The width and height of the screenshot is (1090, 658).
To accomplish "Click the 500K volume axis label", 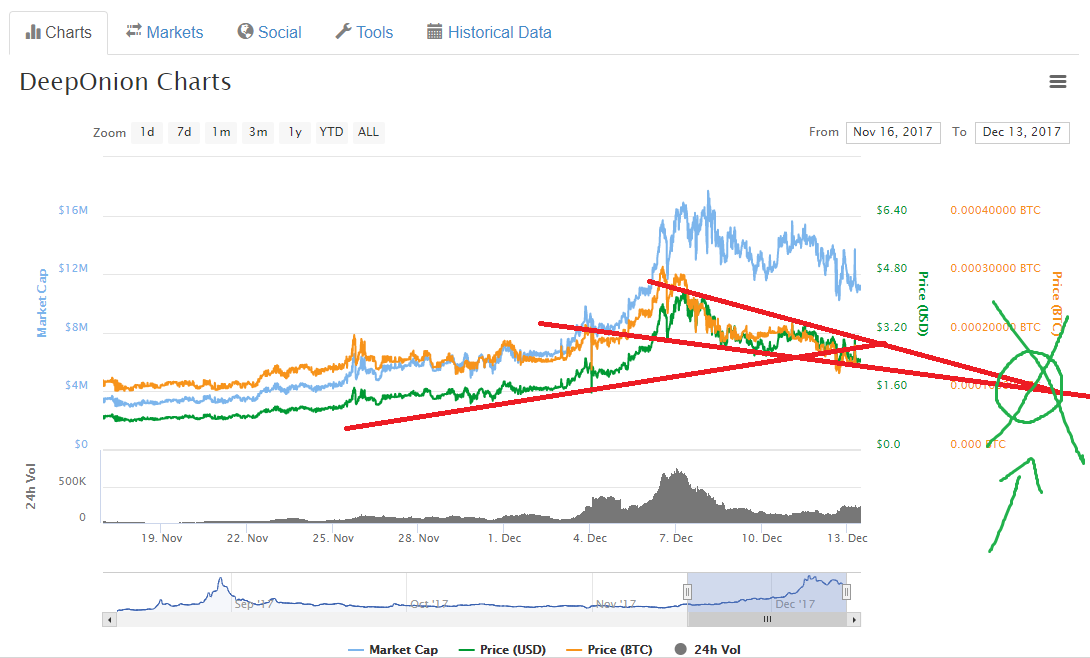I will click(72, 481).
